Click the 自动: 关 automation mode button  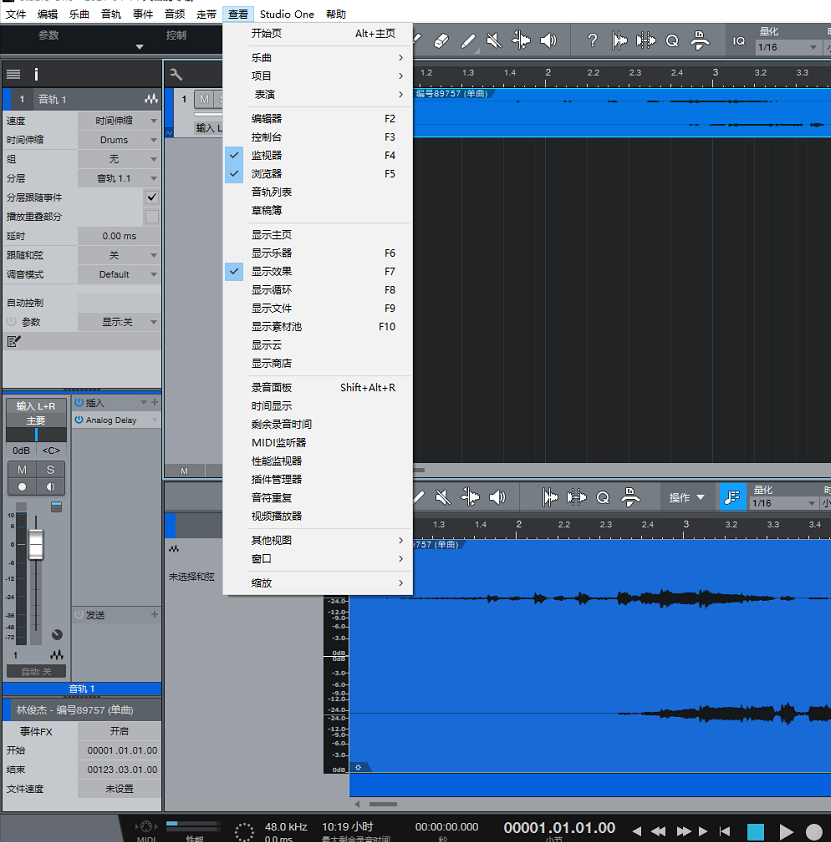[x=36, y=671]
